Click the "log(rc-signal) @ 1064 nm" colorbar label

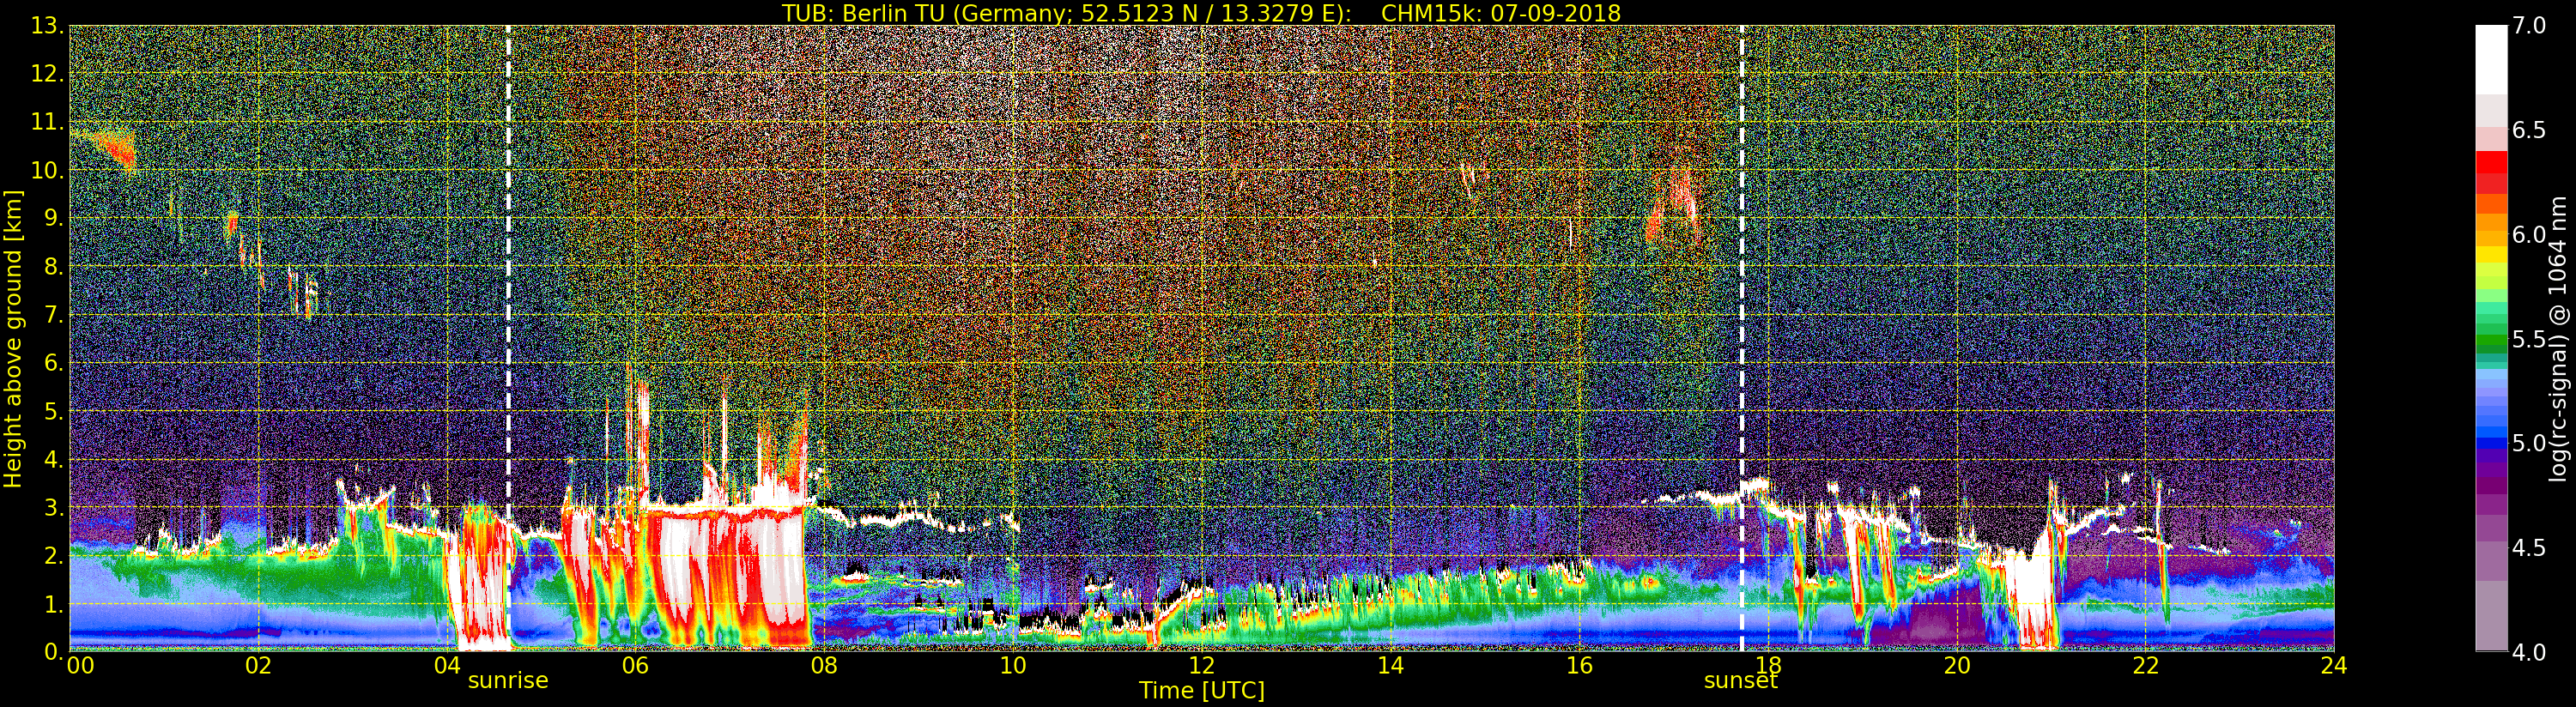2559,339
